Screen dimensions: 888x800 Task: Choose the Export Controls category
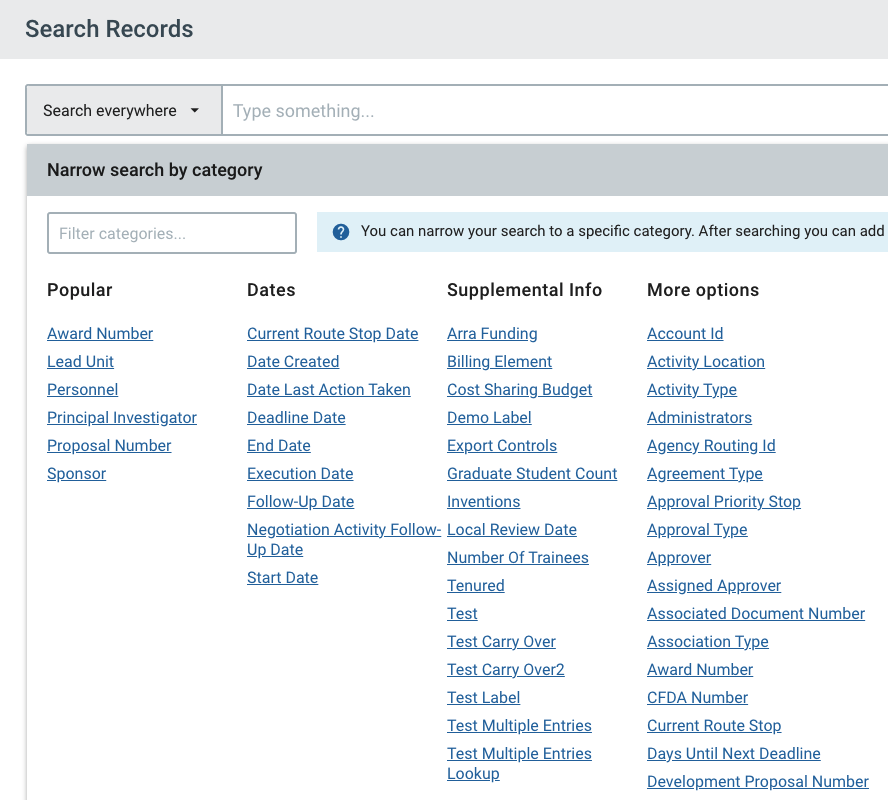(x=502, y=446)
